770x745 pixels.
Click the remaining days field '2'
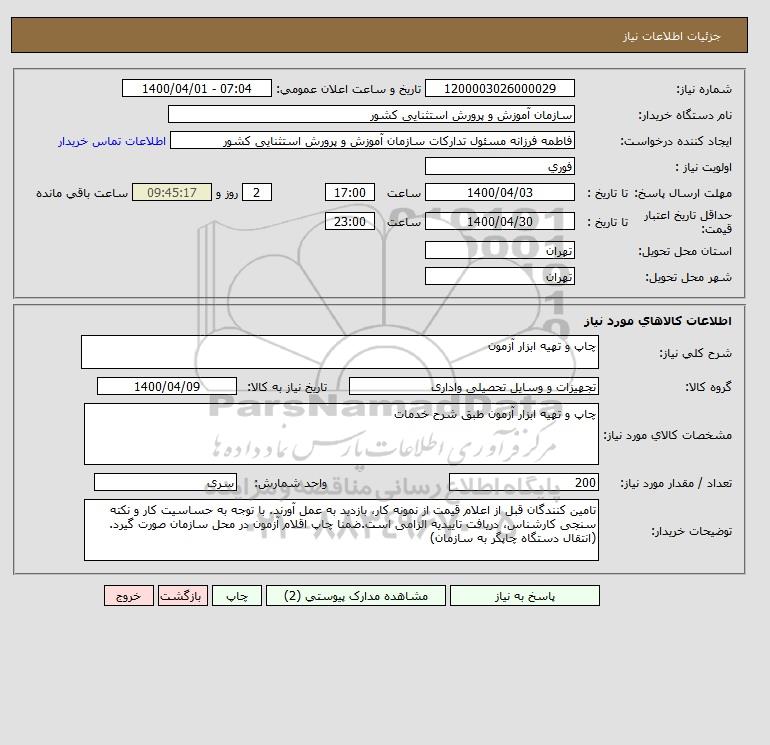click(x=256, y=193)
